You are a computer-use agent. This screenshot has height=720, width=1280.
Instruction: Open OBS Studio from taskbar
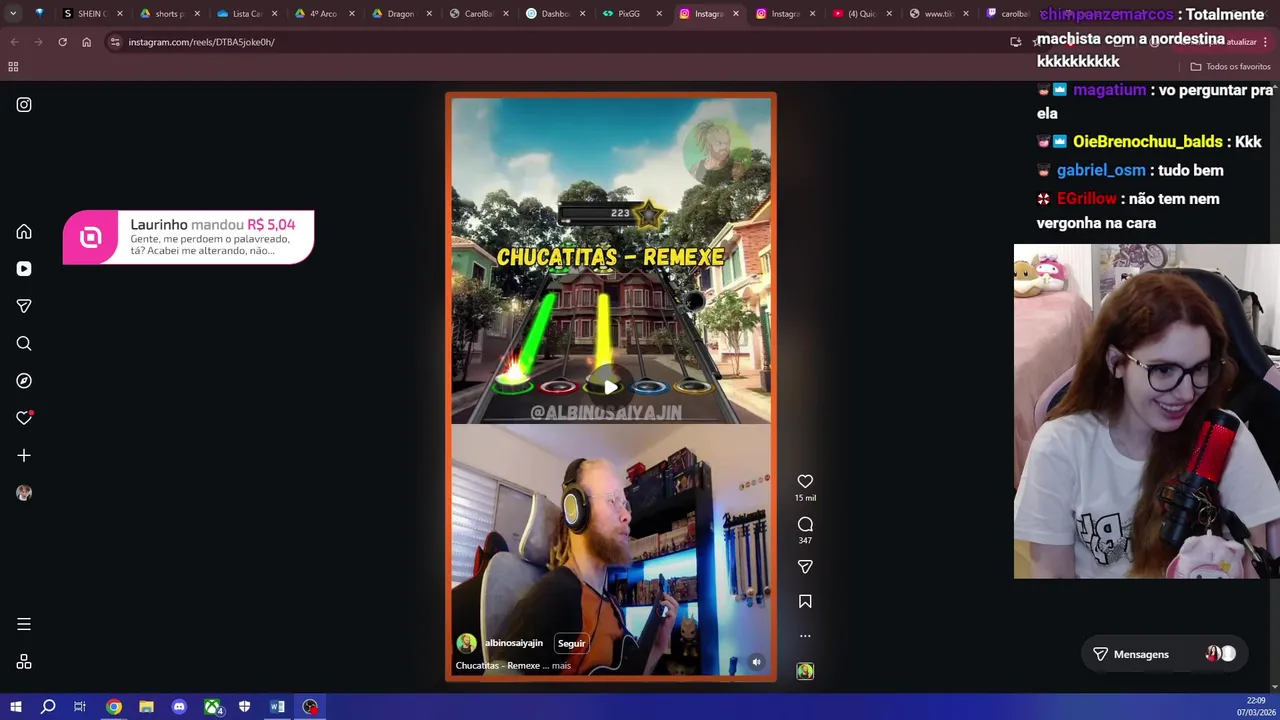(x=310, y=707)
